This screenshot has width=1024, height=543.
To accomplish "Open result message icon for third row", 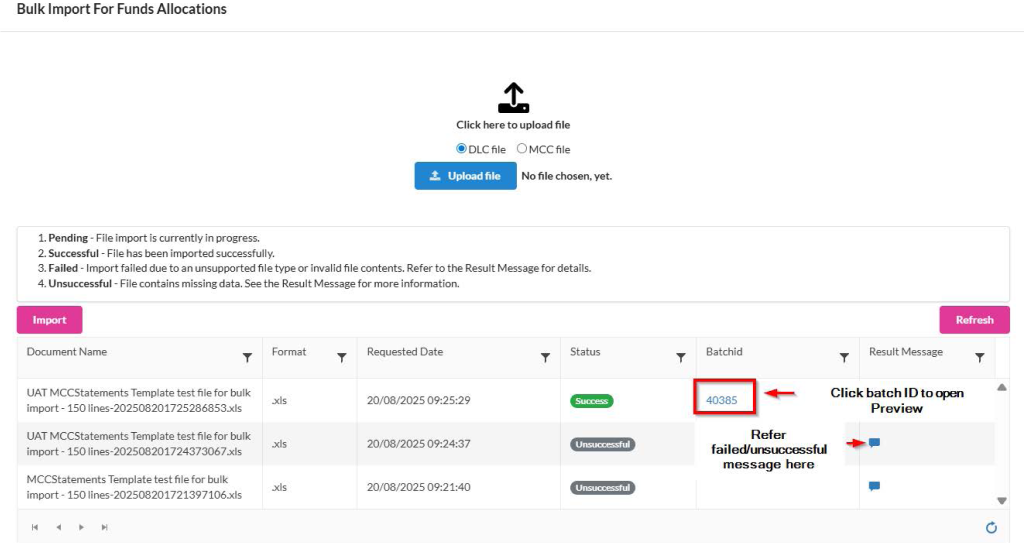I will (874, 487).
